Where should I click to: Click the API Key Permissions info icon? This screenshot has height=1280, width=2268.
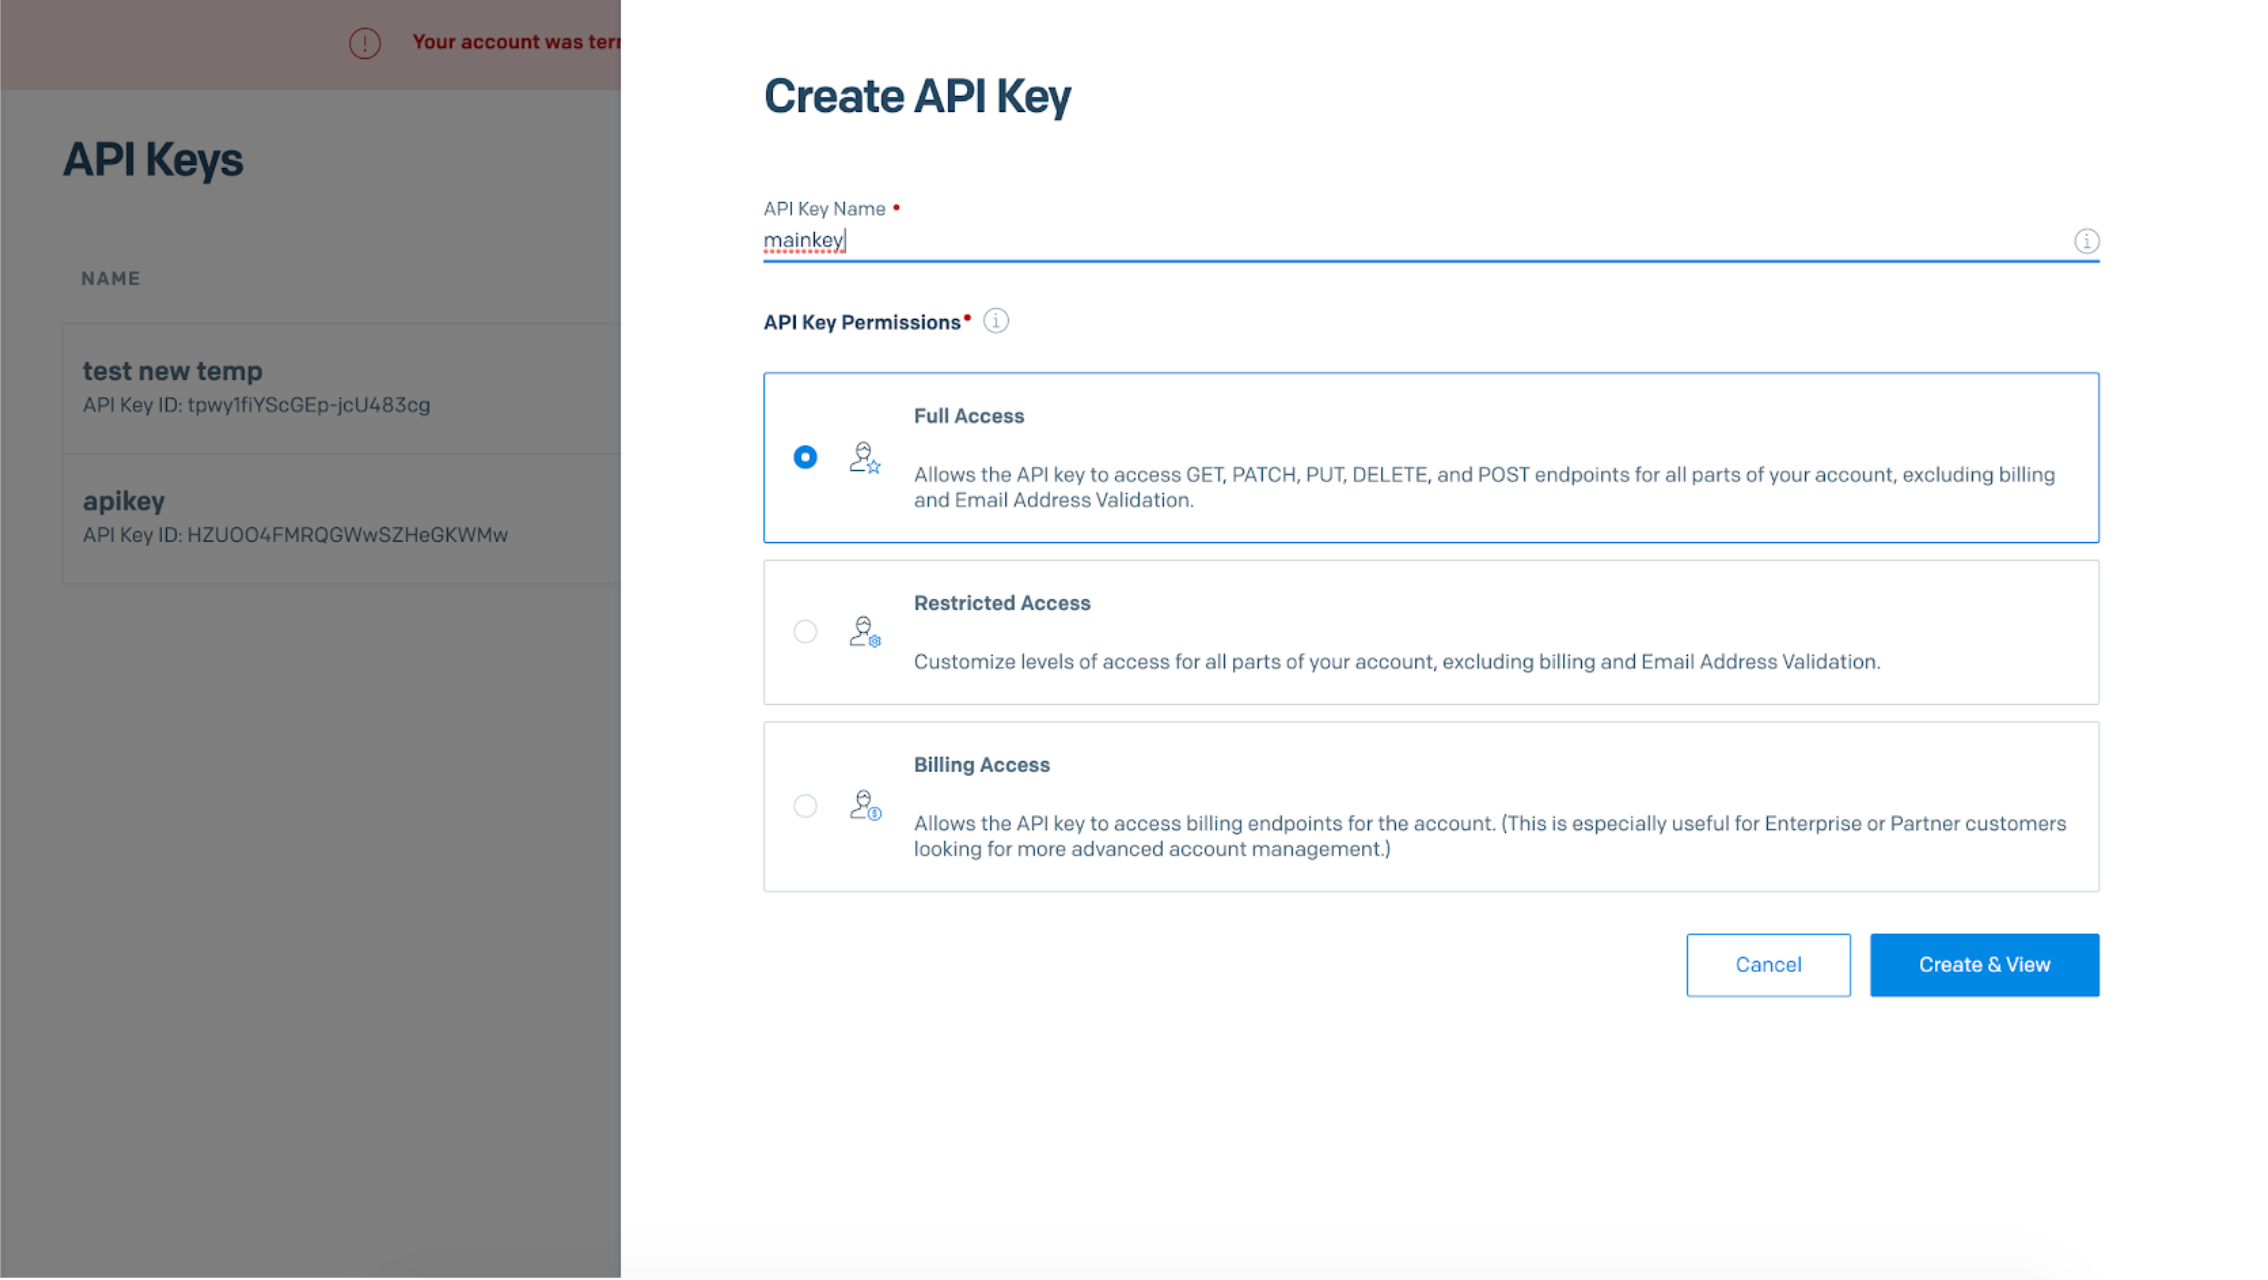click(996, 321)
